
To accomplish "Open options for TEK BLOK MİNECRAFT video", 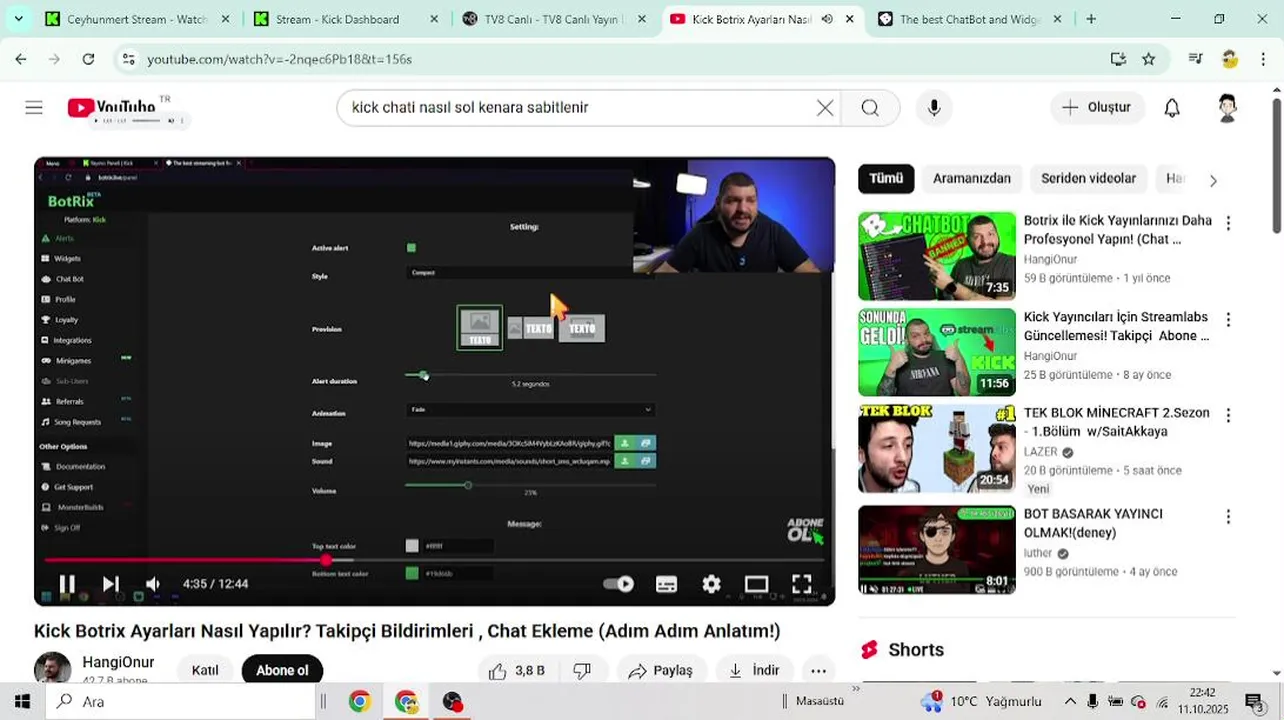I will click(1228, 415).
